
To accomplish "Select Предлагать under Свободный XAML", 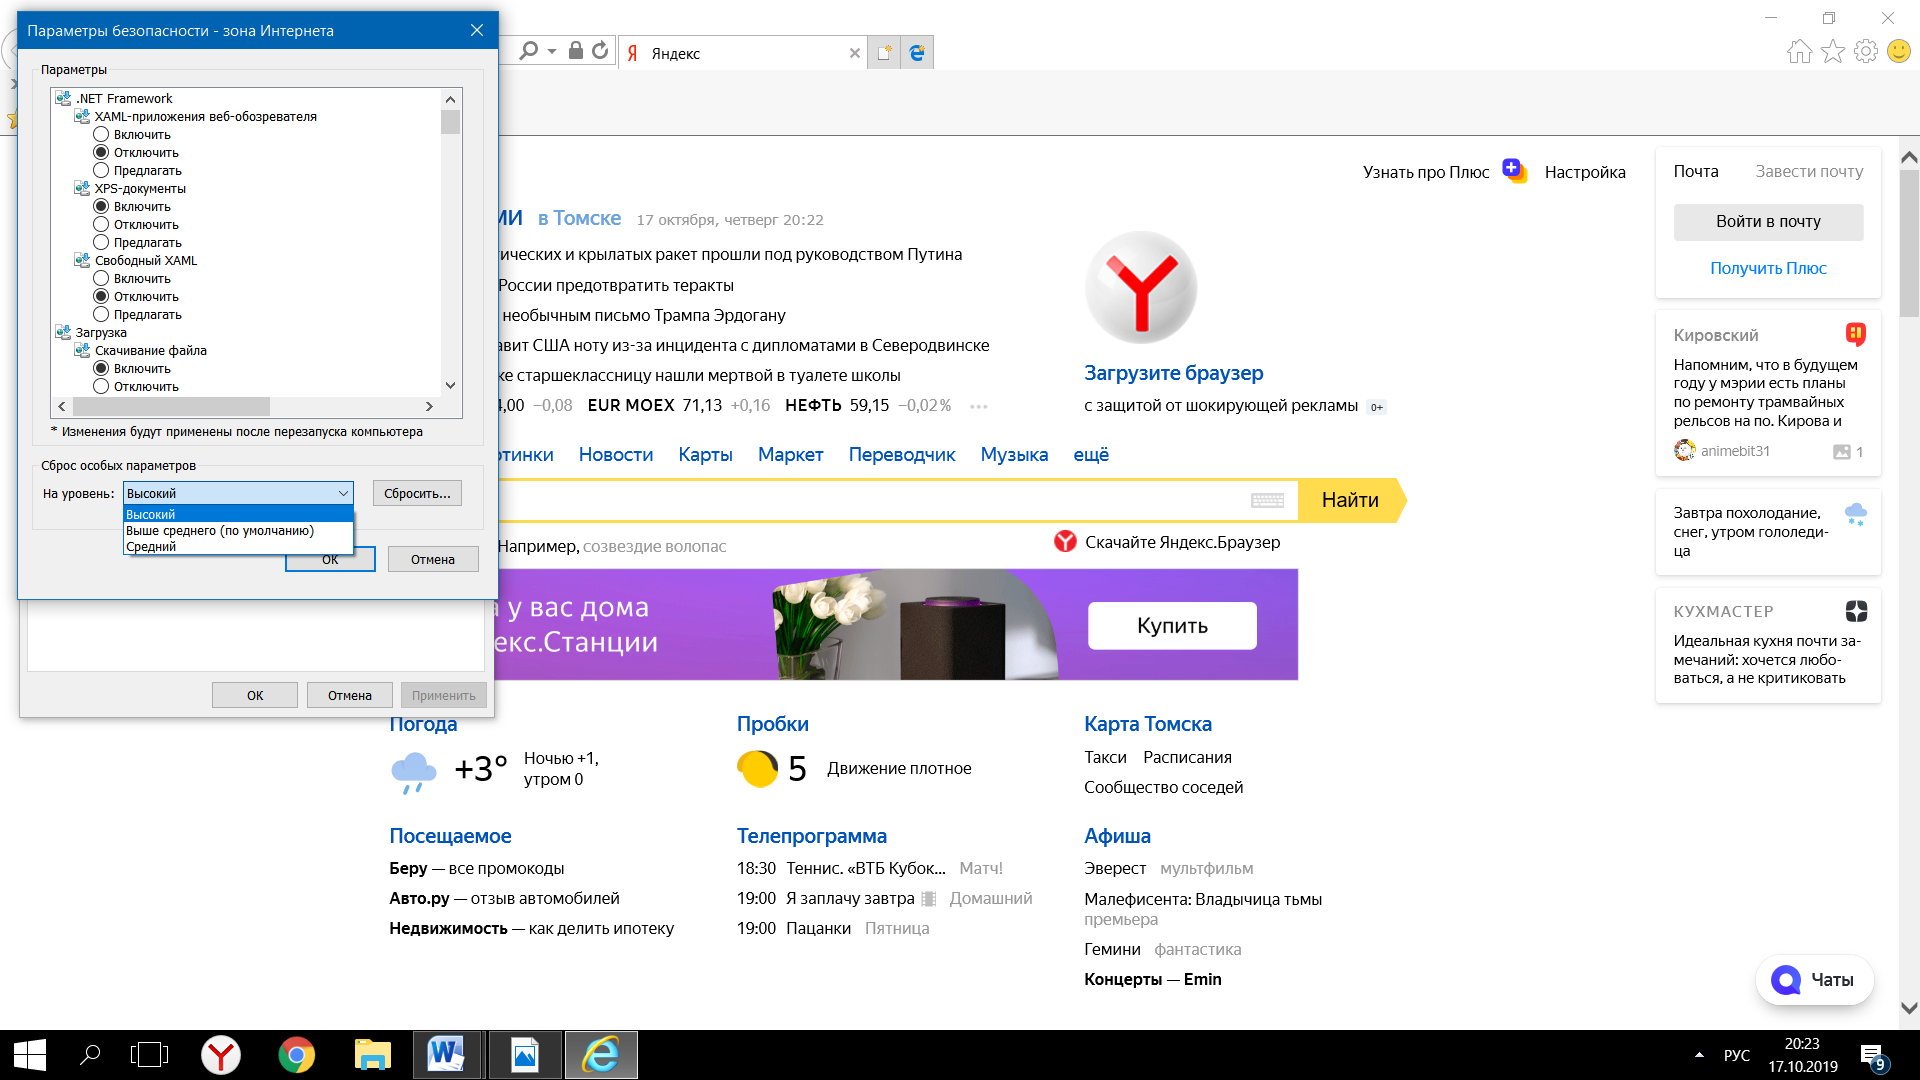I will [x=101, y=314].
